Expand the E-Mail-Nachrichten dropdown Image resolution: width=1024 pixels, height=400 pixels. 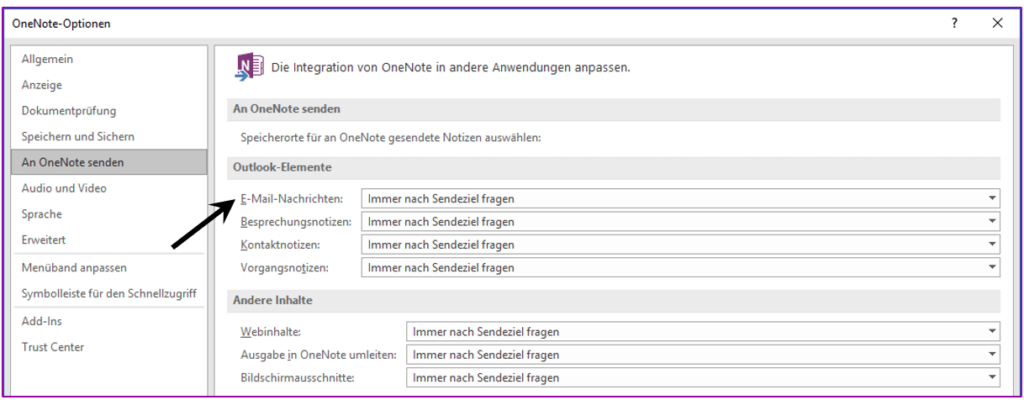(680, 198)
